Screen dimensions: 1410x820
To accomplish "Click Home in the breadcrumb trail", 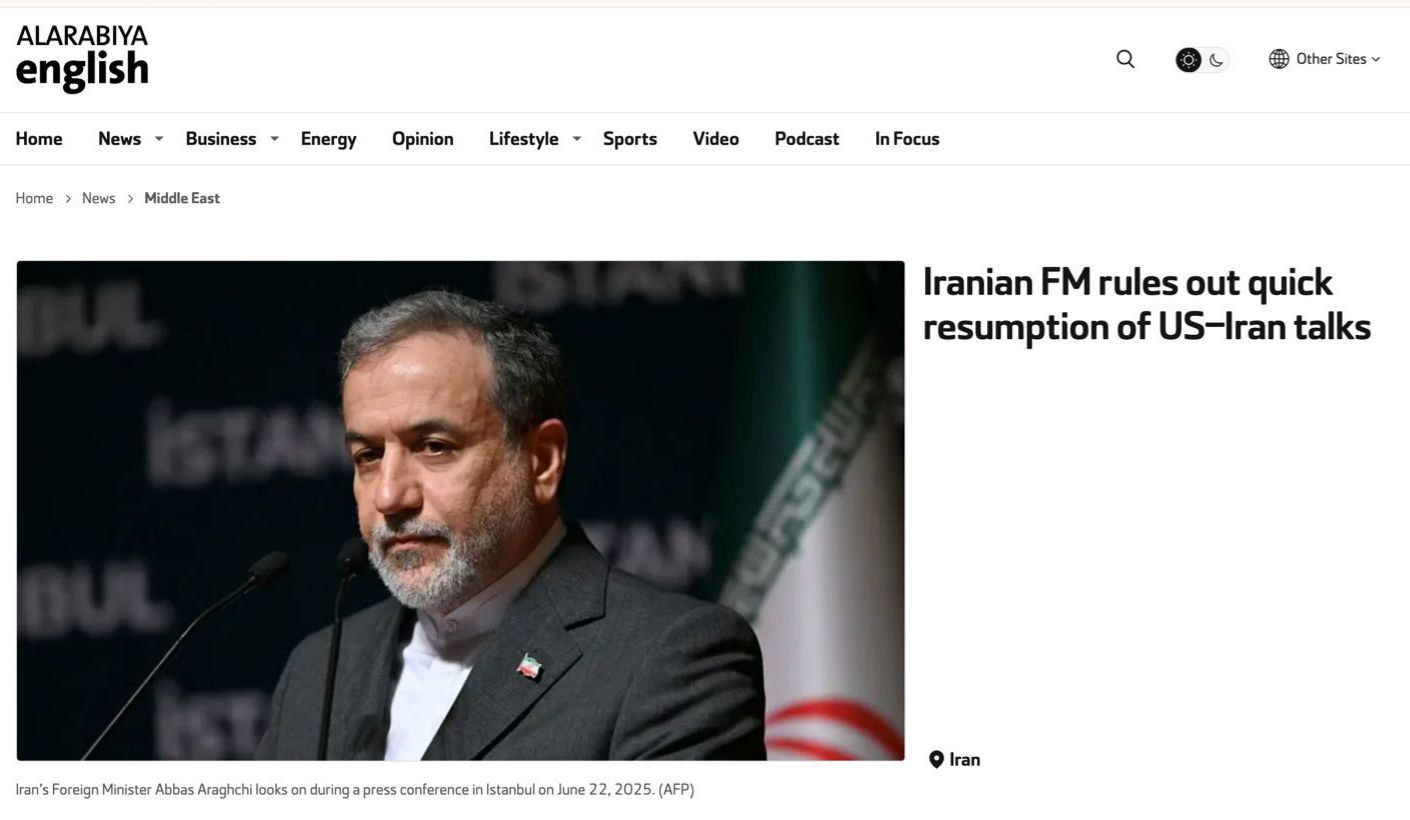I will coord(34,198).
